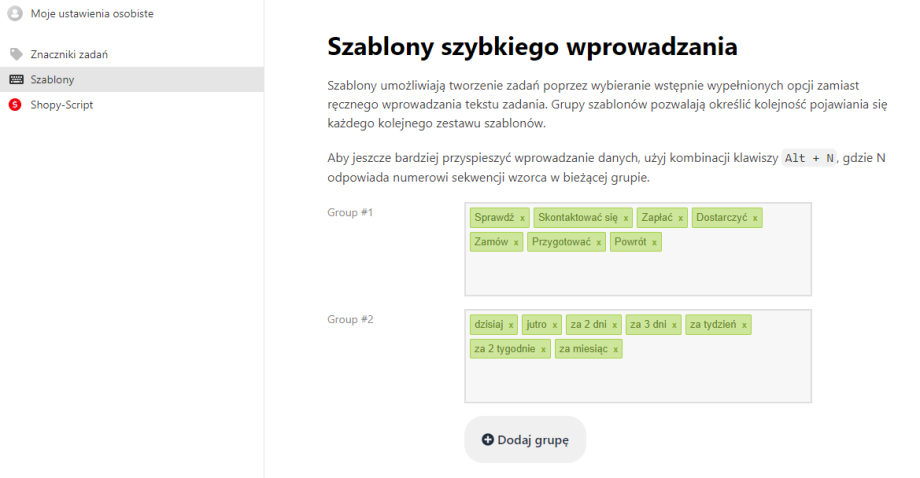Image resolution: width=920 pixels, height=478 pixels.
Task: Click the red Shopy-Script icon
Action: (x=15, y=104)
